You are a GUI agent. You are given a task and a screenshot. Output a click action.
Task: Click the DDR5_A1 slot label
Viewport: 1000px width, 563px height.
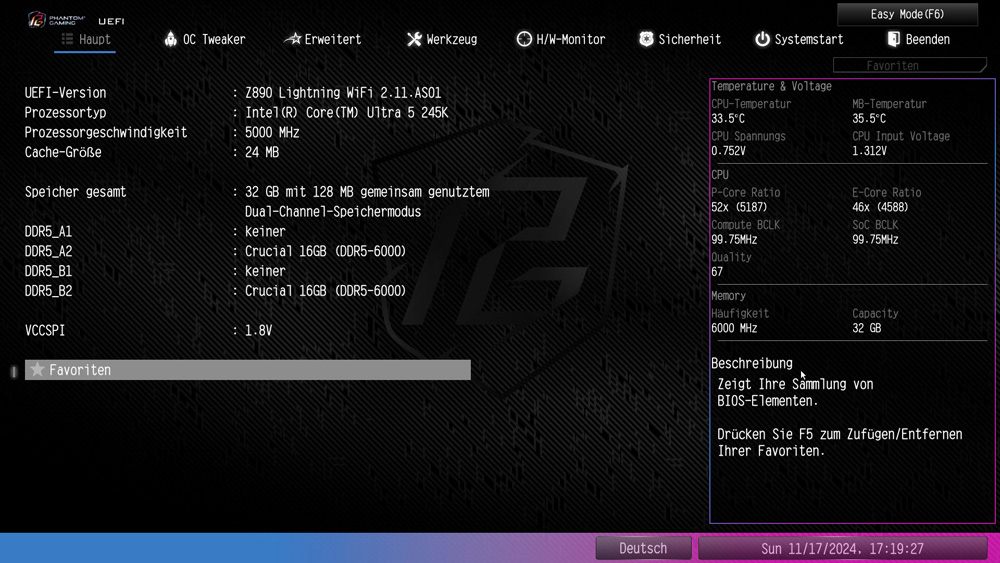[48, 231]
